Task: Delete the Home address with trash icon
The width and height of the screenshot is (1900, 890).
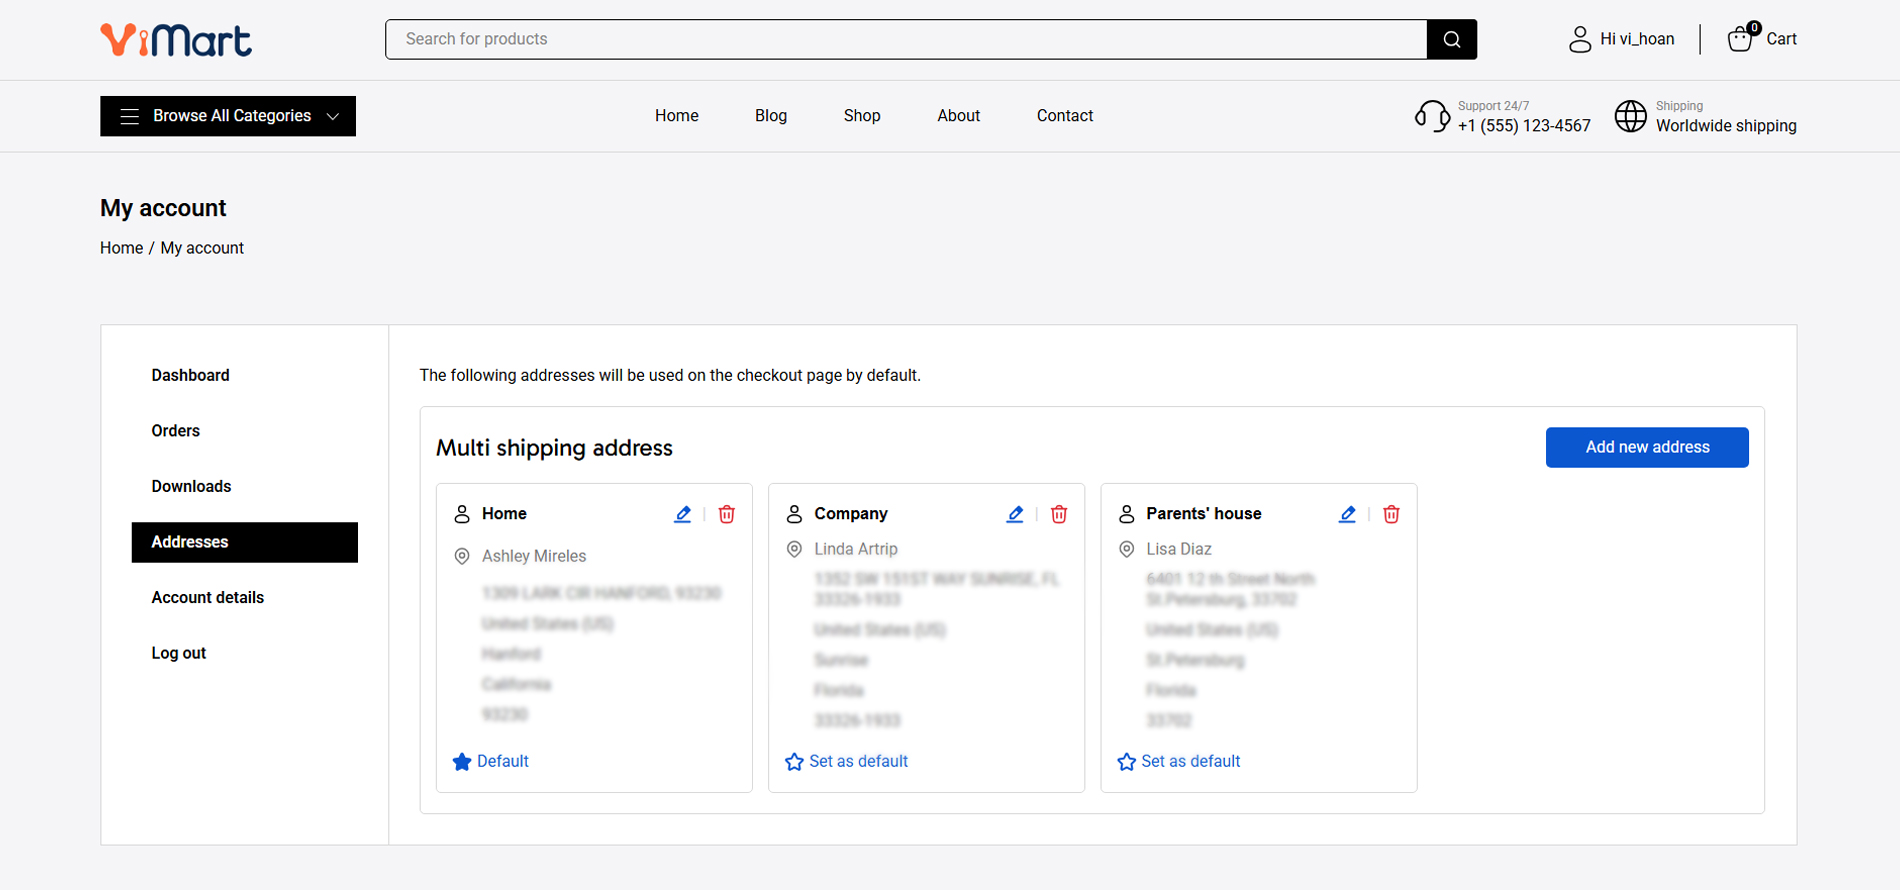Action: 727,514
